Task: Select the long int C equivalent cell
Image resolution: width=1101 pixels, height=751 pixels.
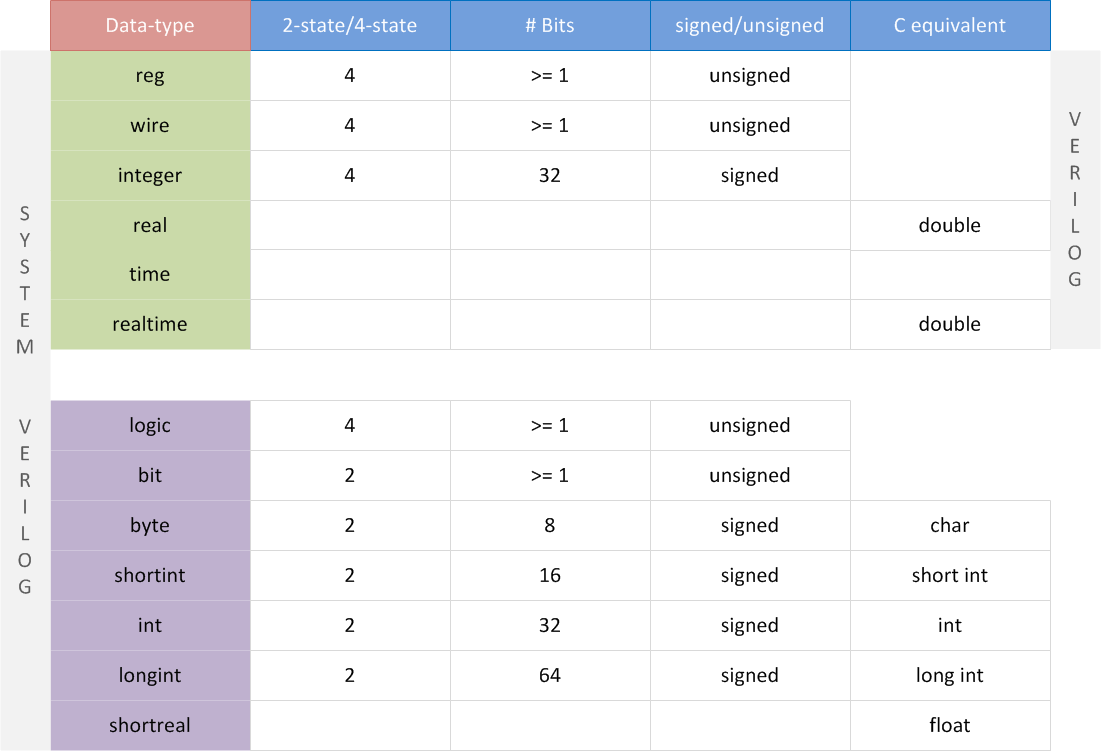Action: coord(950,675)
